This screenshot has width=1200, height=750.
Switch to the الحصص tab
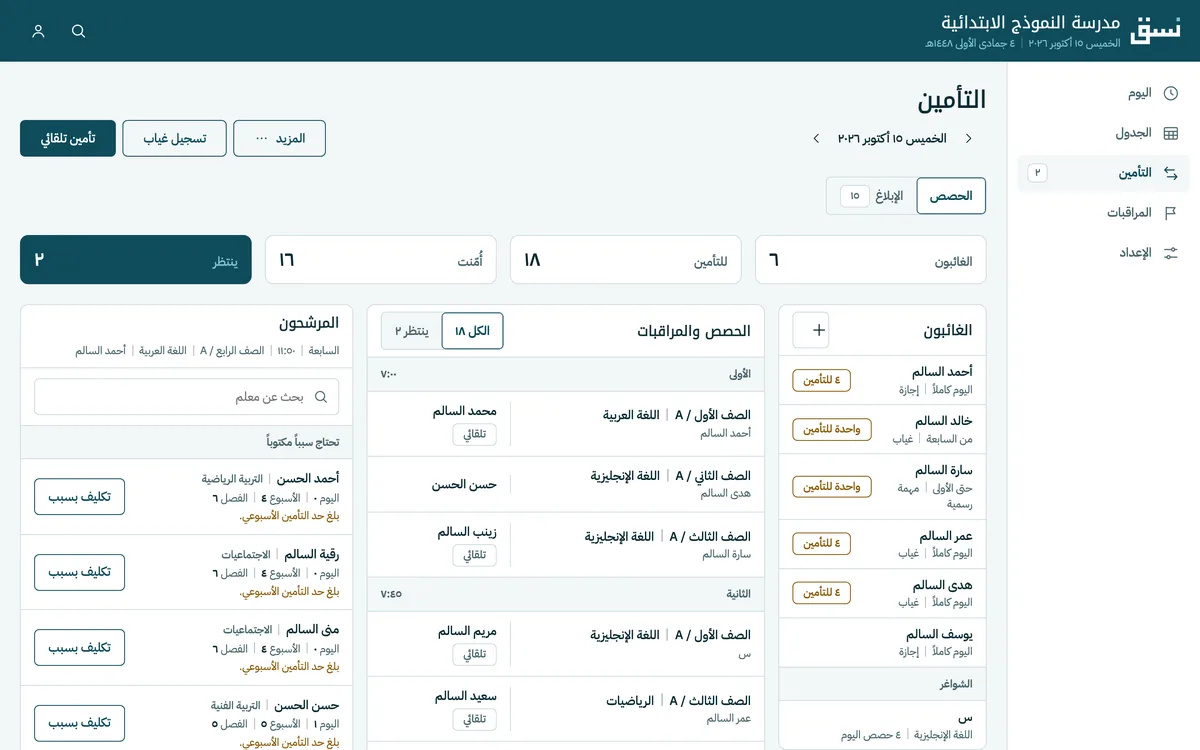(951, 196)
